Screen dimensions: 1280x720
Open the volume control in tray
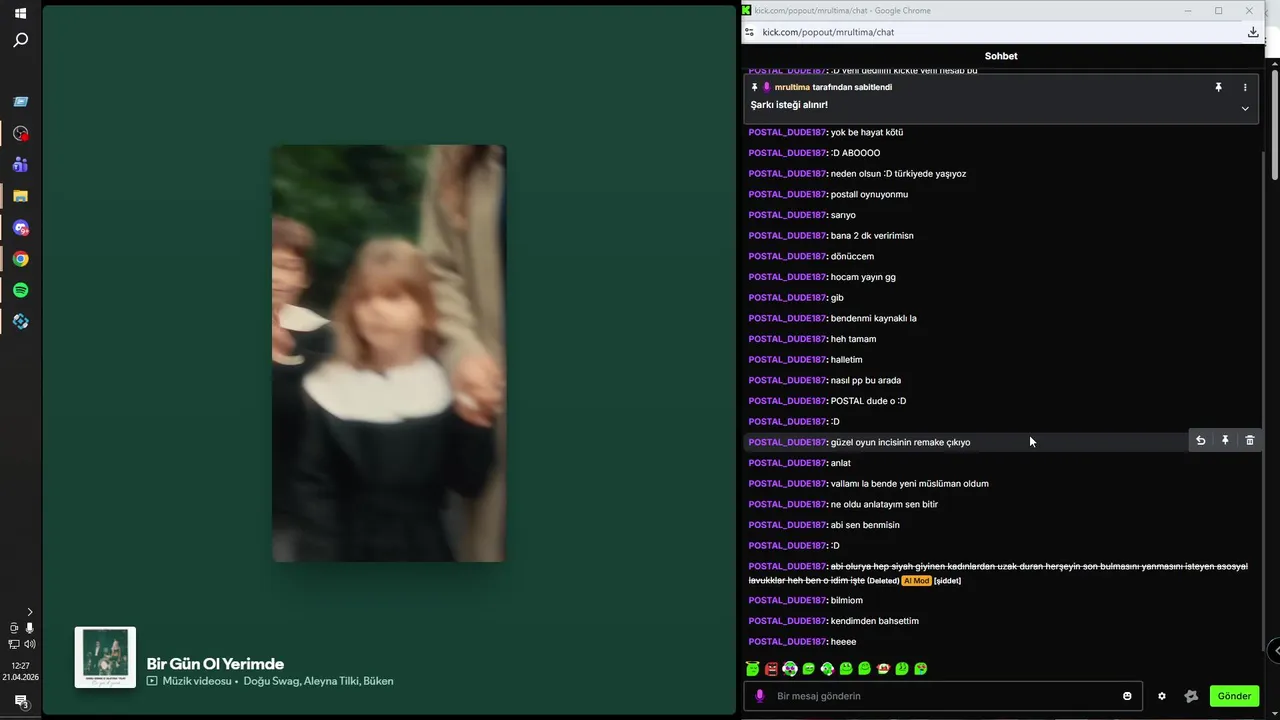(30, 644)
